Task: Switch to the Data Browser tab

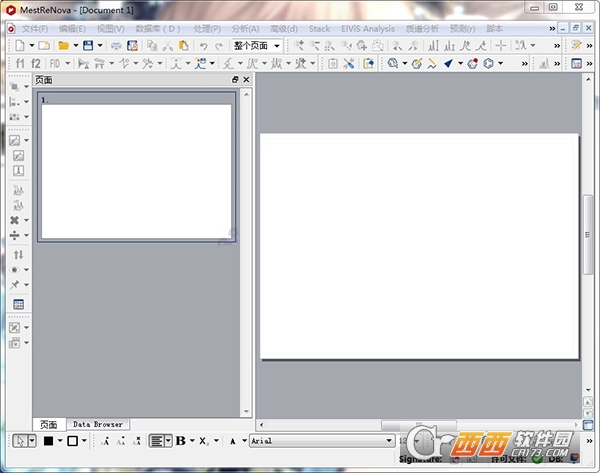Action: (98, 424)
